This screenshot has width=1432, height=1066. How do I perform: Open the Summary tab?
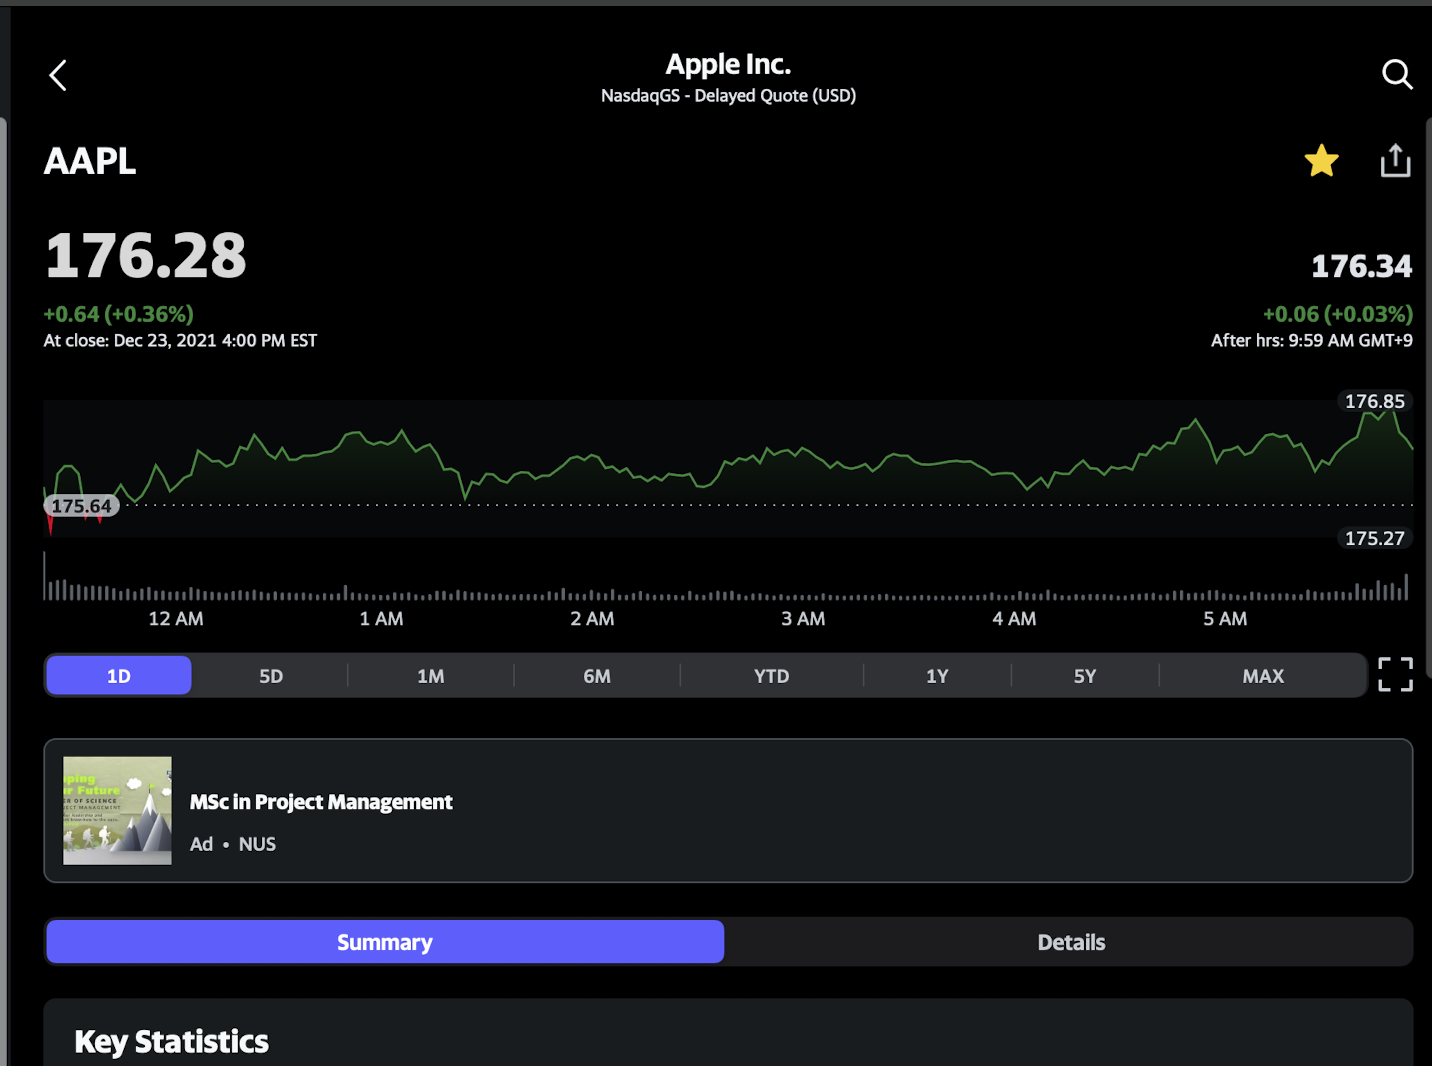click(385, 942)
